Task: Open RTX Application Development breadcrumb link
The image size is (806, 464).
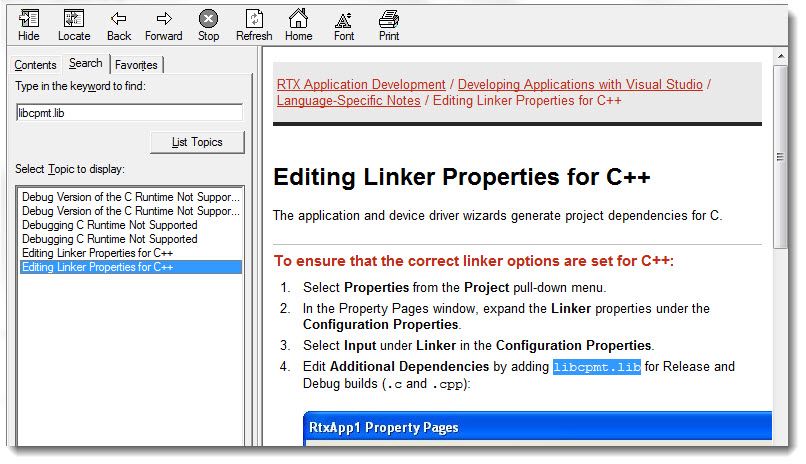Action: tap(361, 85)
